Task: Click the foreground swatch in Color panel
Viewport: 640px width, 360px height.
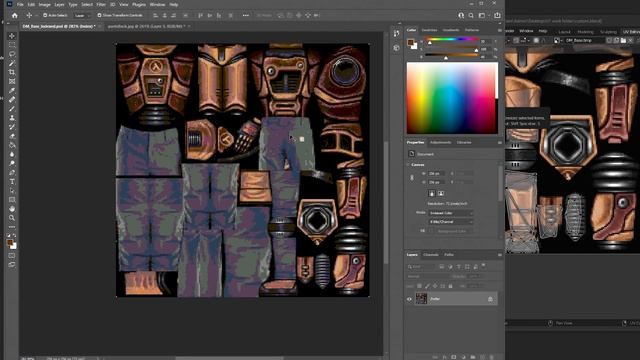Action: tap(411, 42)
